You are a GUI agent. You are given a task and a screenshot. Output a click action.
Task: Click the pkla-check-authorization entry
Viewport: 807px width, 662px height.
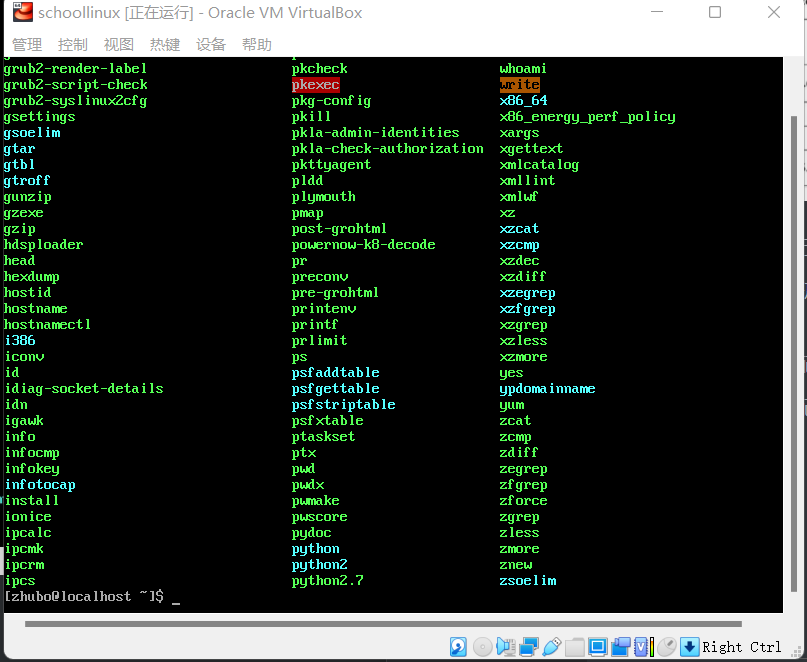(388, 149)
